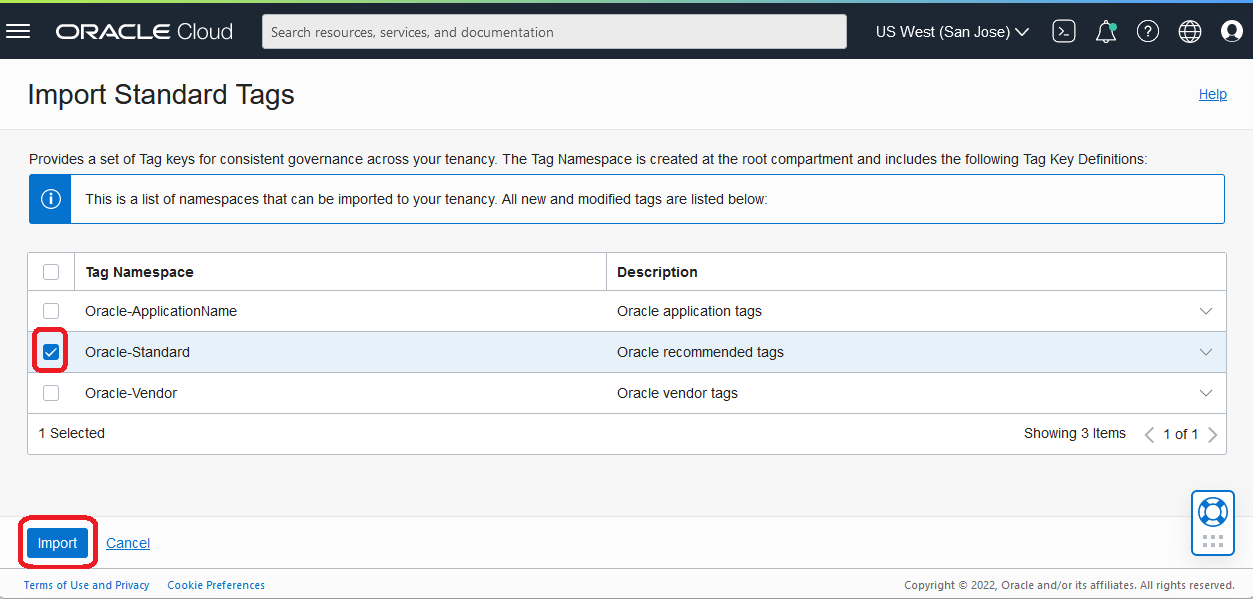Open the user profile avatar menu
Image resolution: width=1253 pixels, height=599 pixels.
pyautogui.click(x=1231, y=31)
